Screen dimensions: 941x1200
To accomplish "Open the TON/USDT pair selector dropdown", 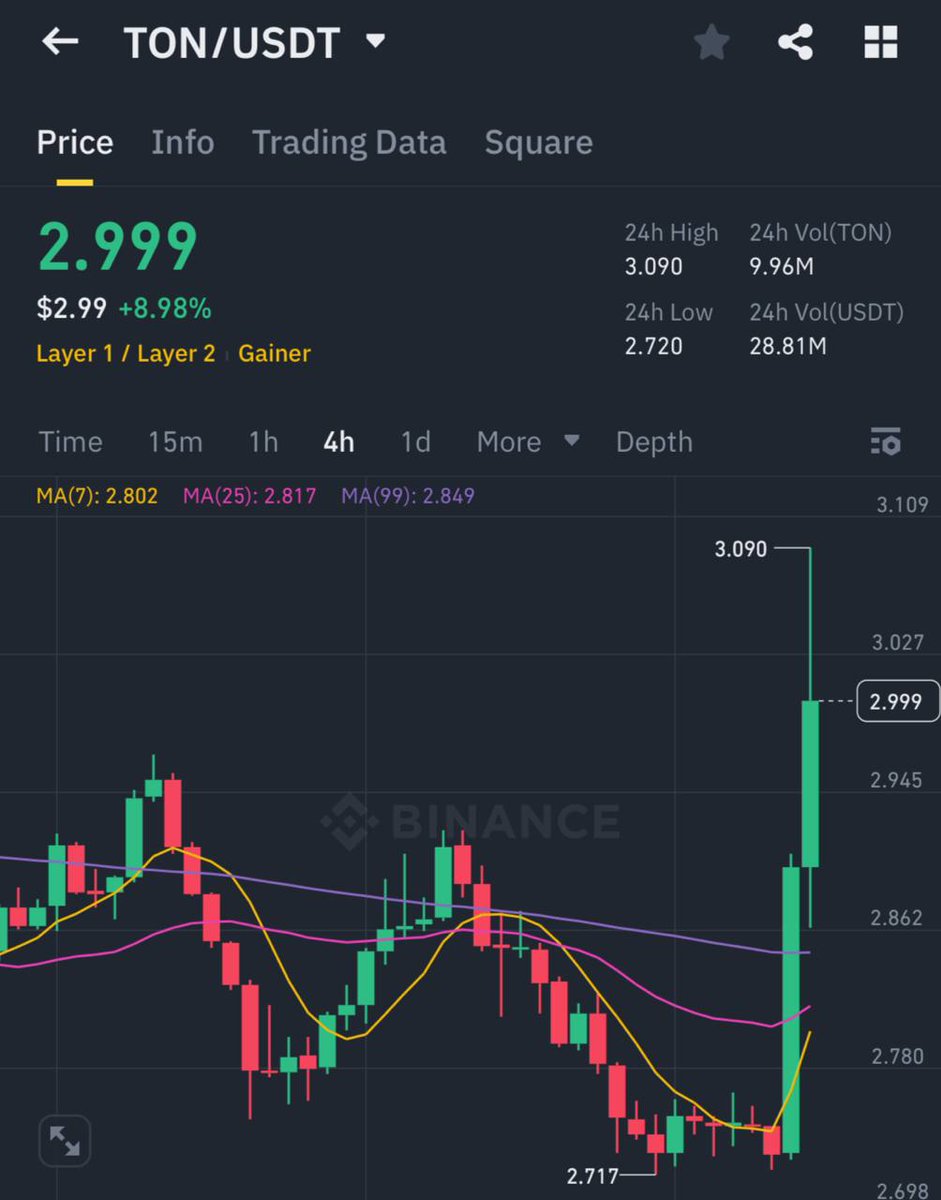I will 254,43.
